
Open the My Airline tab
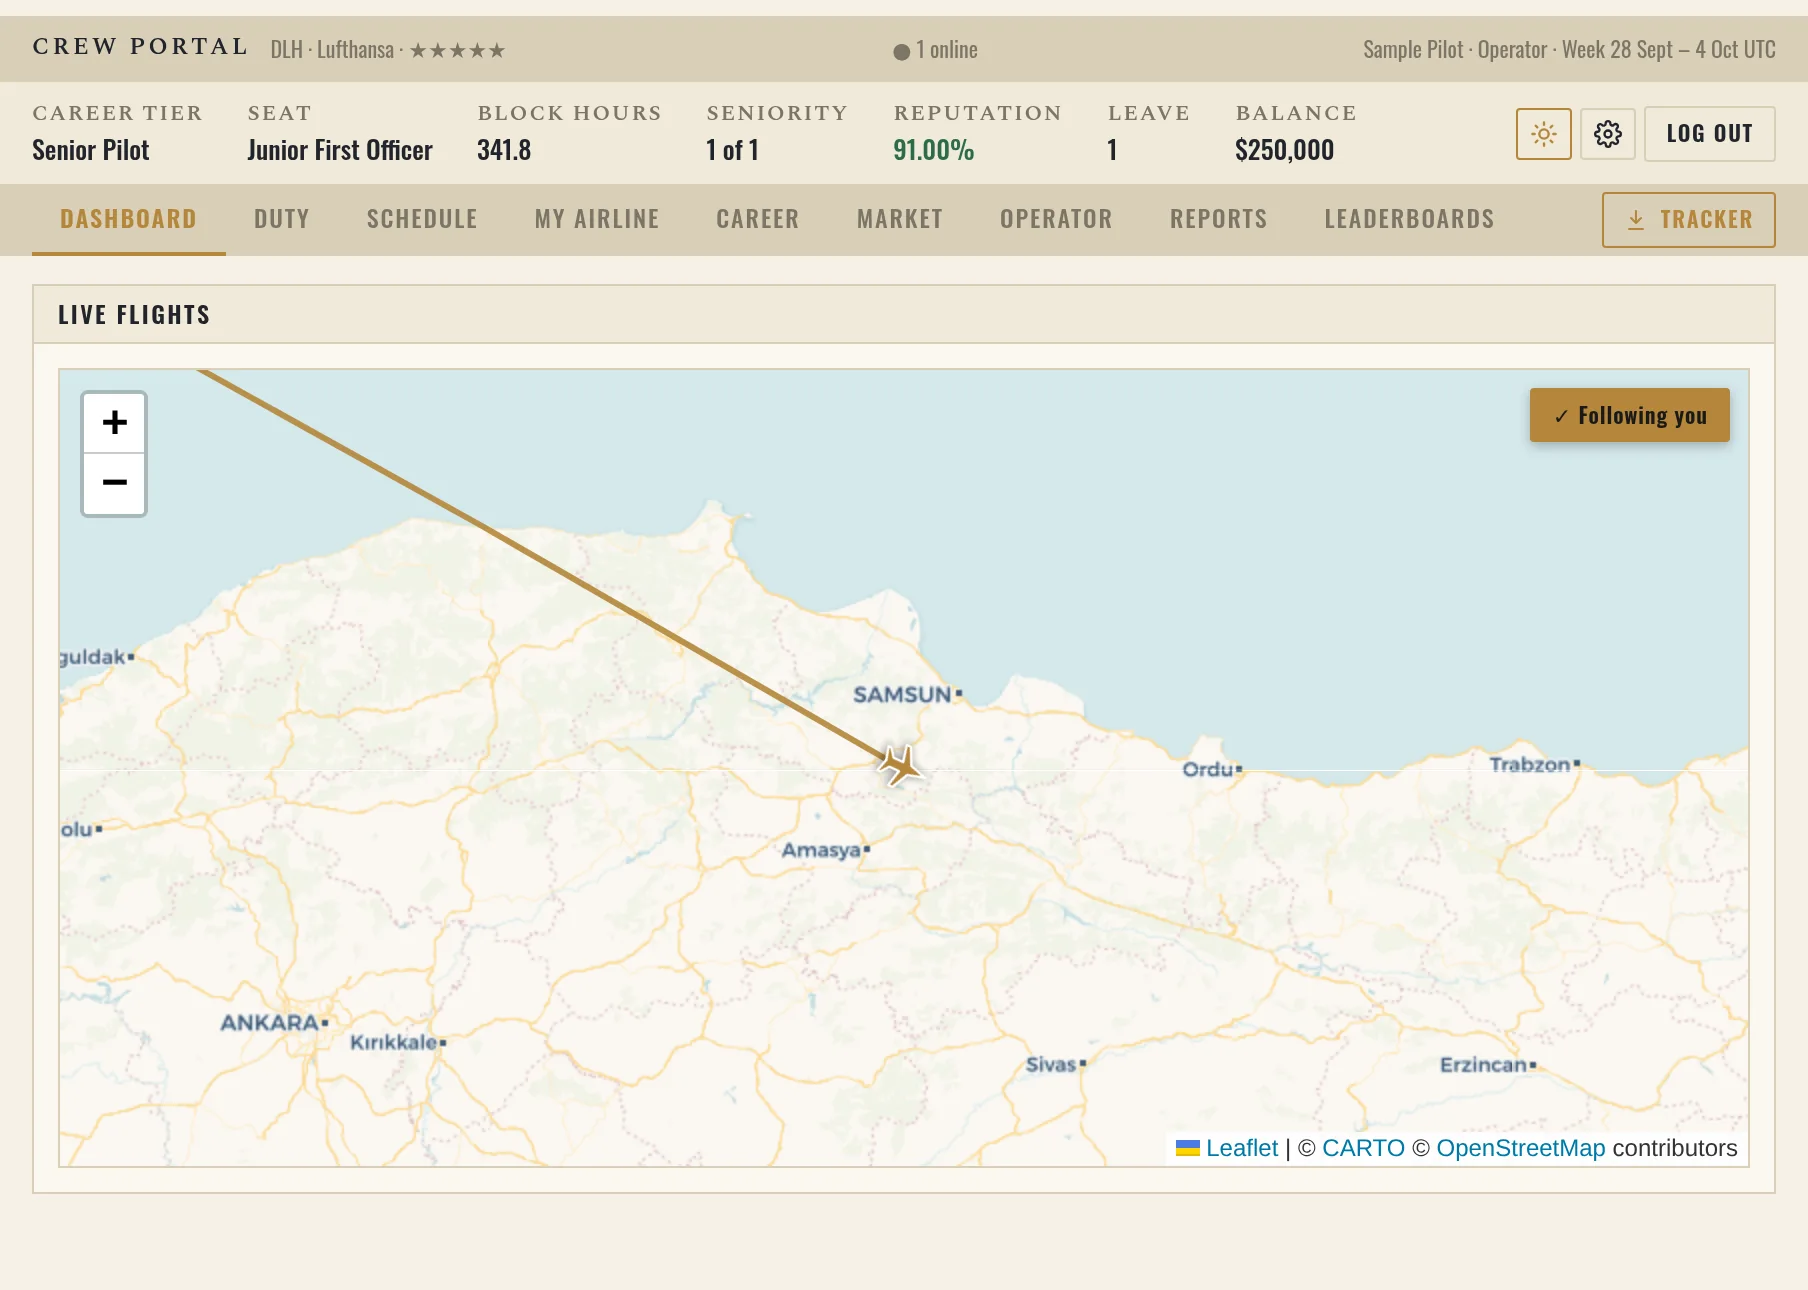[597, 219]
